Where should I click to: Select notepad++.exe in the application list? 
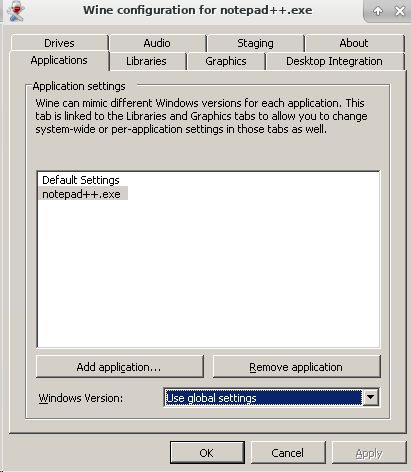point(83,194)
